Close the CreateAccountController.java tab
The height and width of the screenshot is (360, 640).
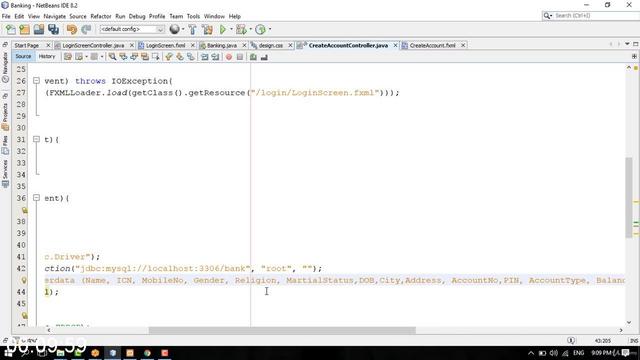(x=396, y=45)
